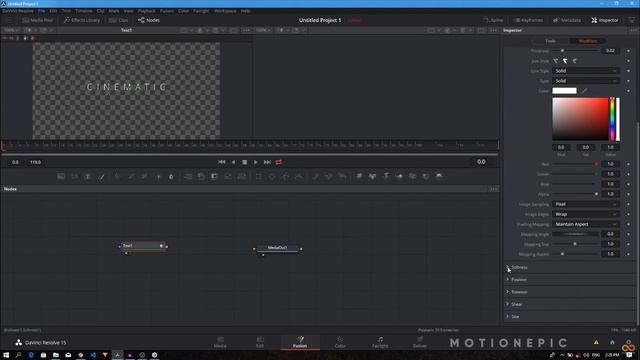Open the File menu

pos(41,11)
